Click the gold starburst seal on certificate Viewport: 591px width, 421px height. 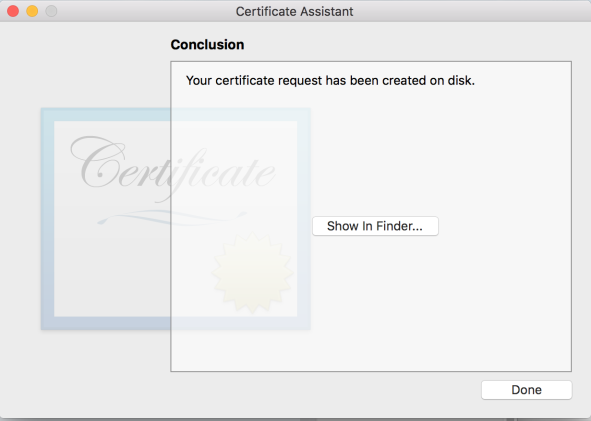pos(252,273)
